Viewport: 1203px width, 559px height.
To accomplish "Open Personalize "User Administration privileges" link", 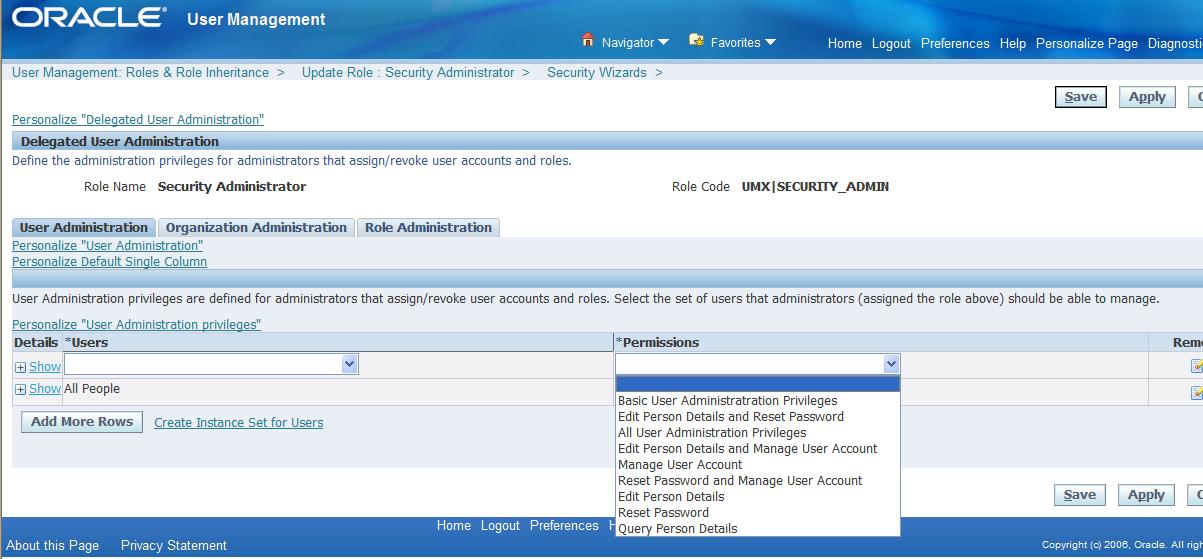I will point(136,324).
